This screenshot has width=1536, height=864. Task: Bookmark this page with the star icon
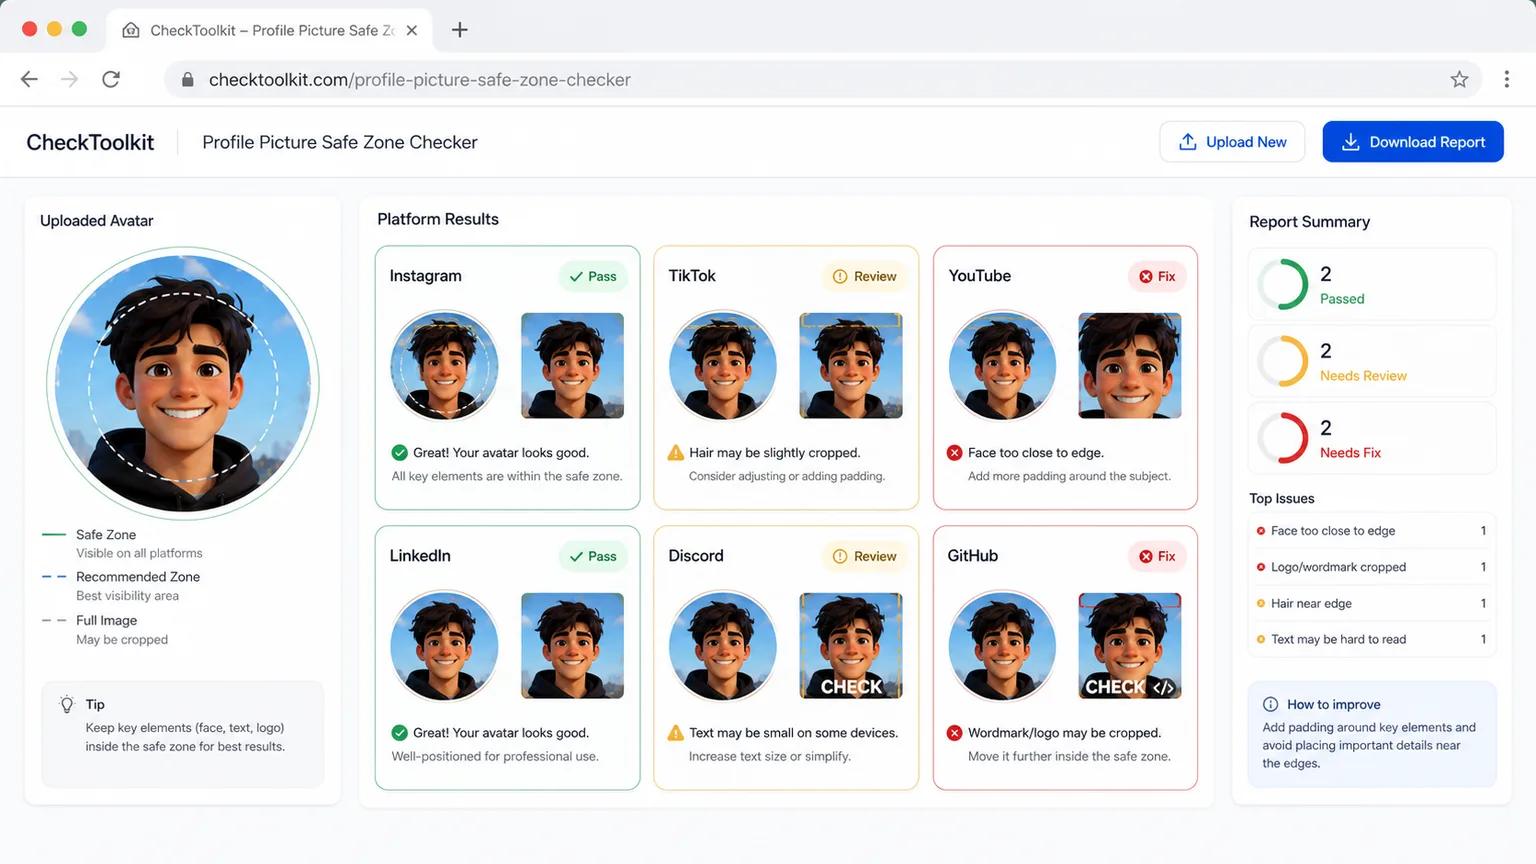[1459, 80]
